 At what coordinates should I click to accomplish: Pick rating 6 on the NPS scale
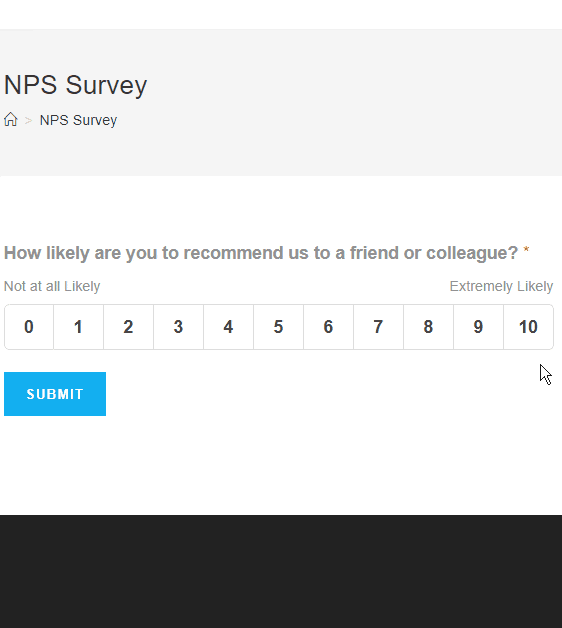tap(328, 327)
